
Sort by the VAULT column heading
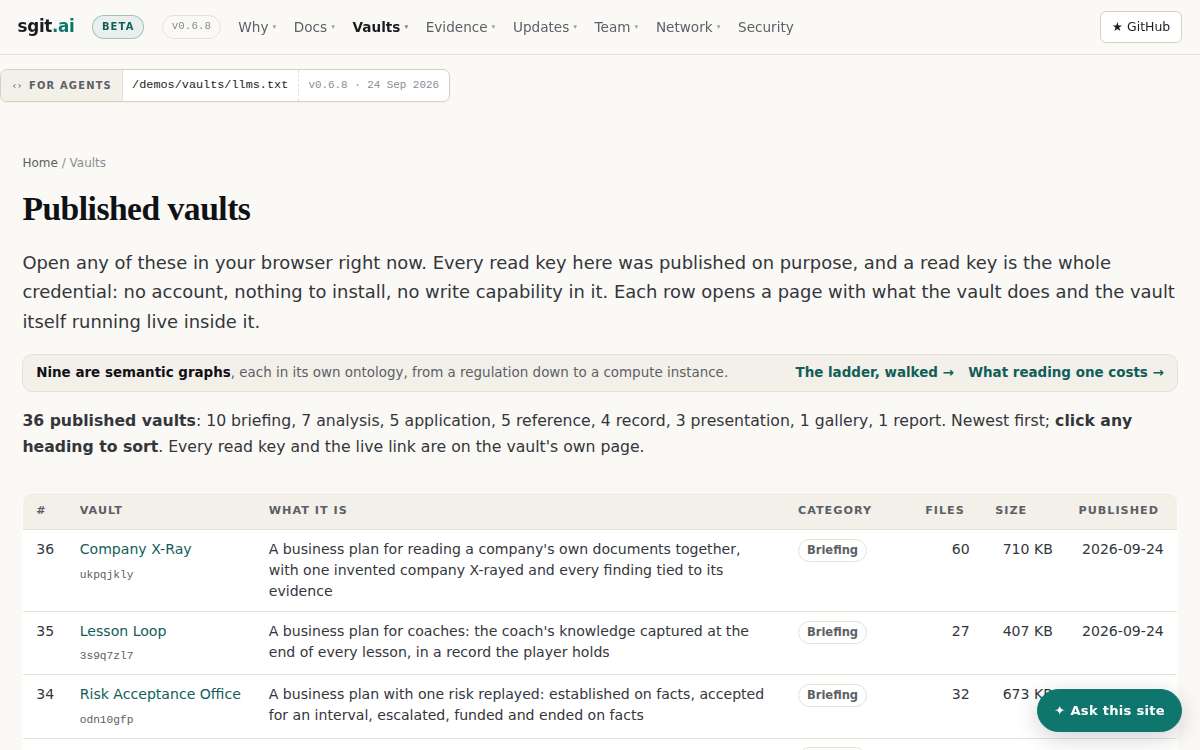(x=101, y=510)
